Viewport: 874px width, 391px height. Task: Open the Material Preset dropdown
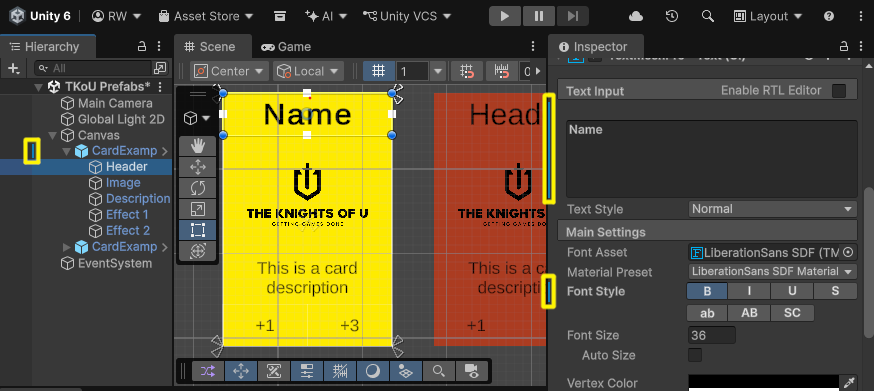tap(772, 272)
